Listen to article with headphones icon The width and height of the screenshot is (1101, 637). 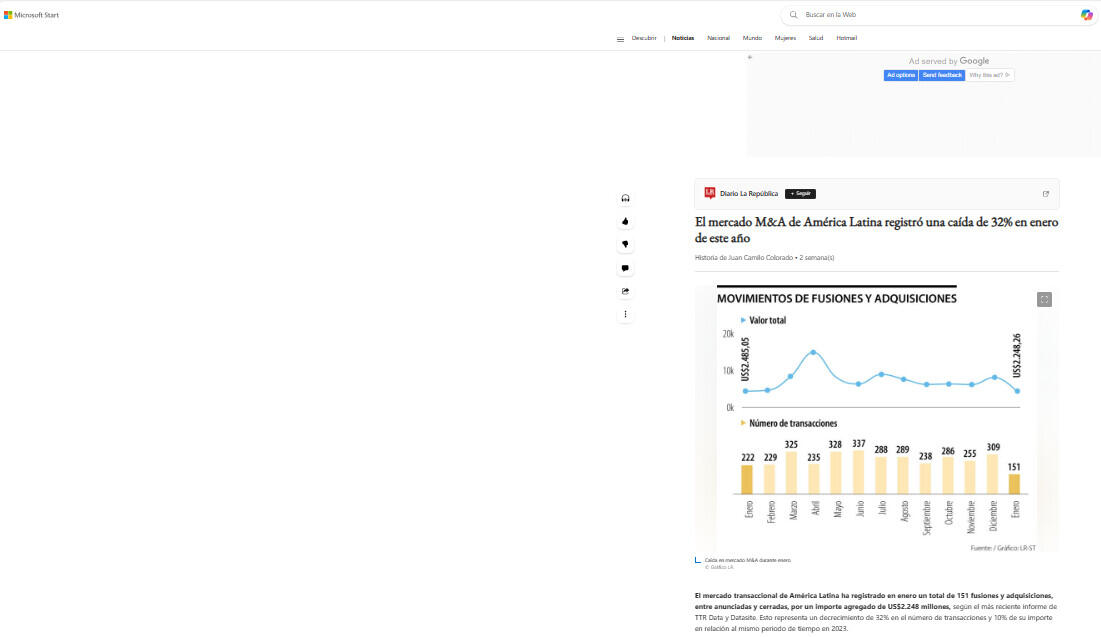point(625,198)
